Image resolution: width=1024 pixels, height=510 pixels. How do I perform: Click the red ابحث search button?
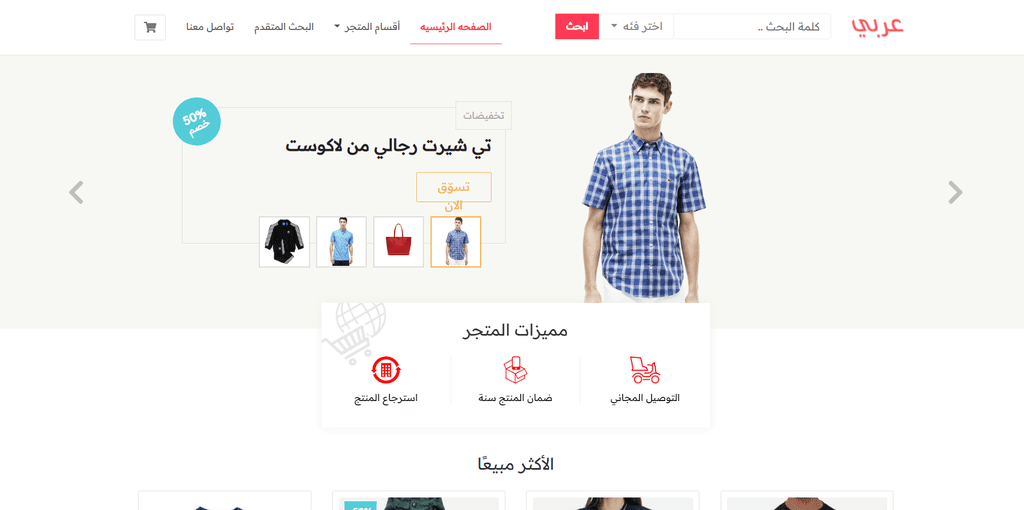click(577, 27)
